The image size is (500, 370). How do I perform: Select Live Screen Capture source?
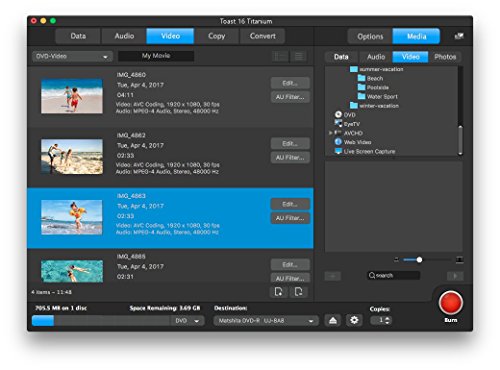365,151
